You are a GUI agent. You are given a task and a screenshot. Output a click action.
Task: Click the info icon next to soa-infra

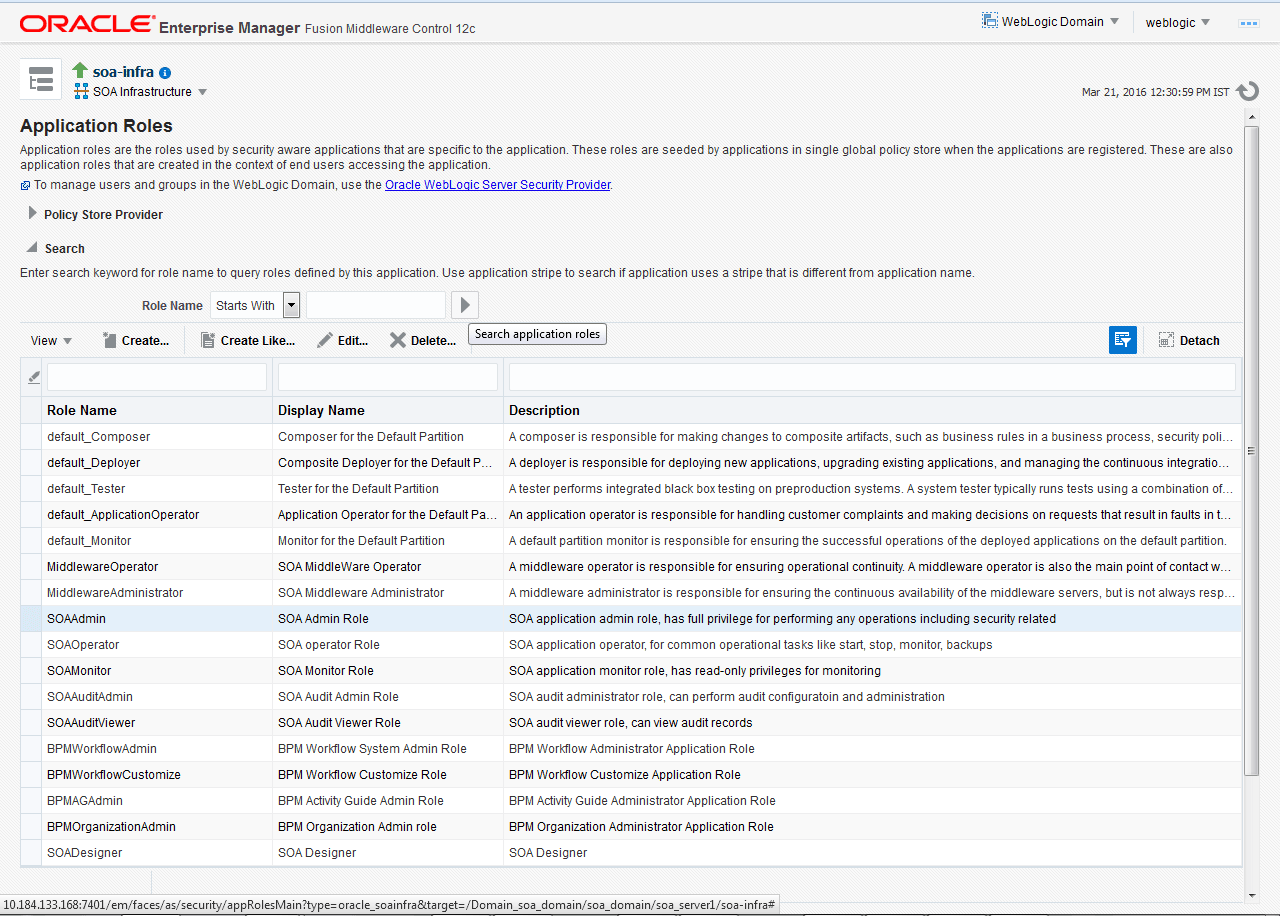pos(165,73)
